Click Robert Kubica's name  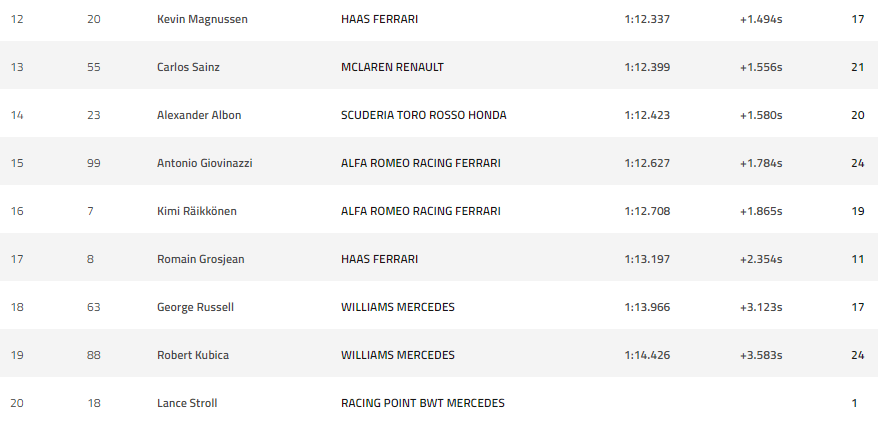tap(192, 355)
